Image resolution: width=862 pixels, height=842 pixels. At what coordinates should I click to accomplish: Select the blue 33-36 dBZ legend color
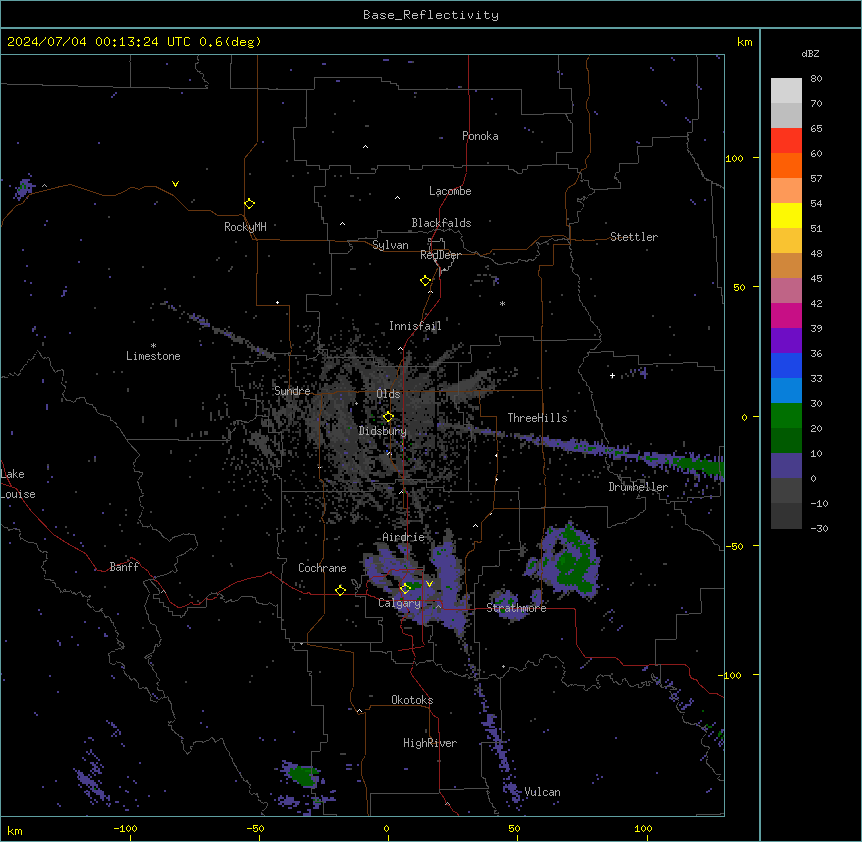coord(786,365)
